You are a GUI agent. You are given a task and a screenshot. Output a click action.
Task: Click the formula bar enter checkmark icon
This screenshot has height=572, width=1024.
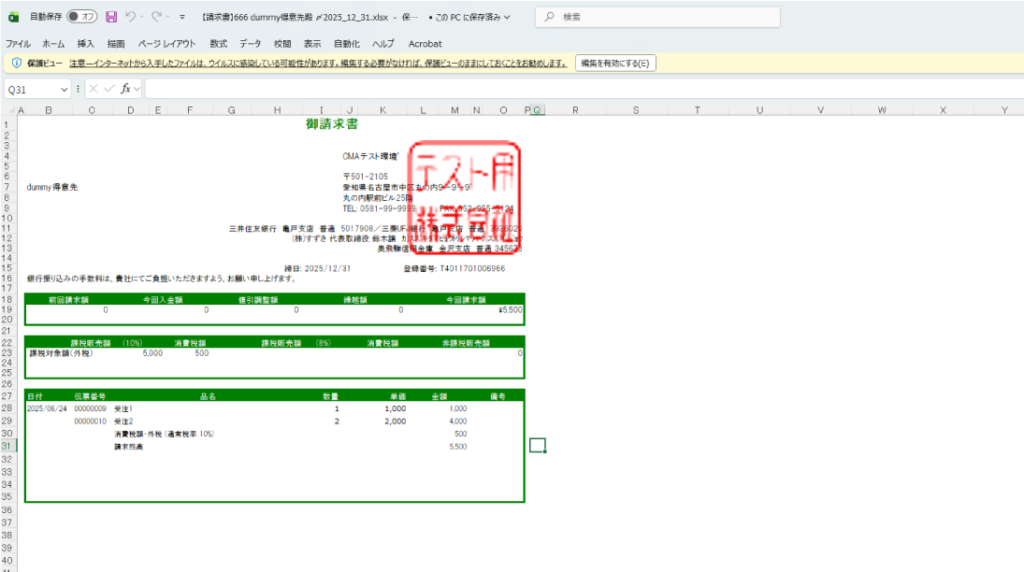tap(109, 89)
